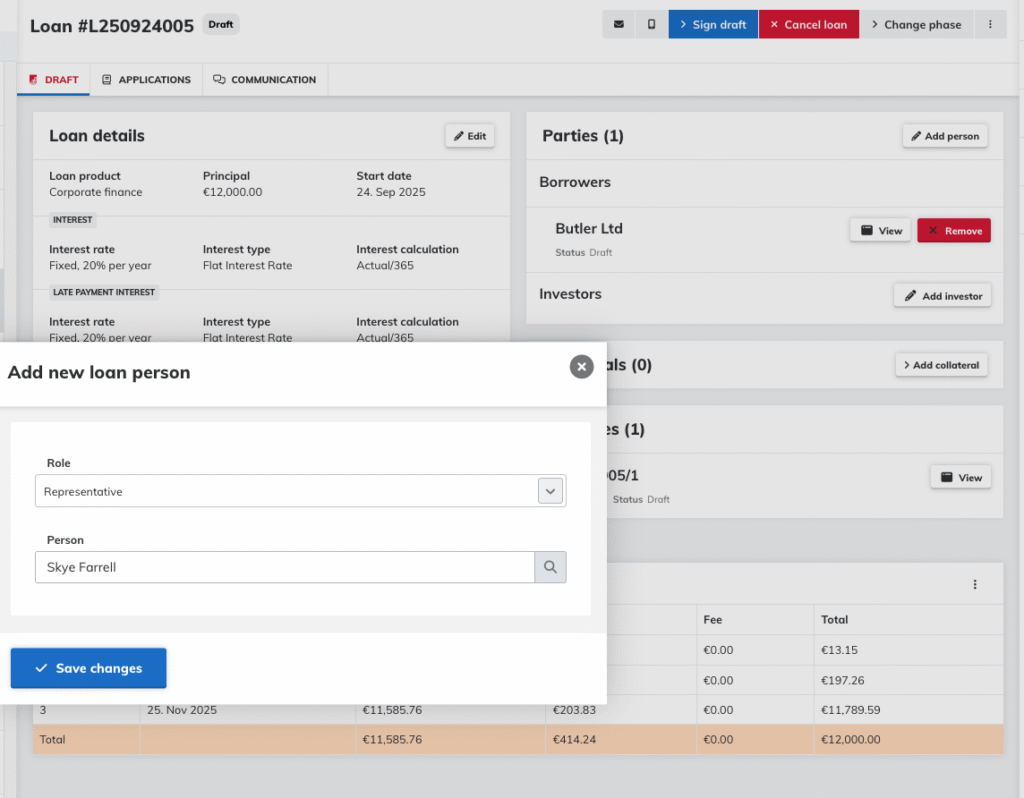The image size is (1024, 798).
Task: Remove Butler Ltd from borrowers
Action: [x=953, y=231]
